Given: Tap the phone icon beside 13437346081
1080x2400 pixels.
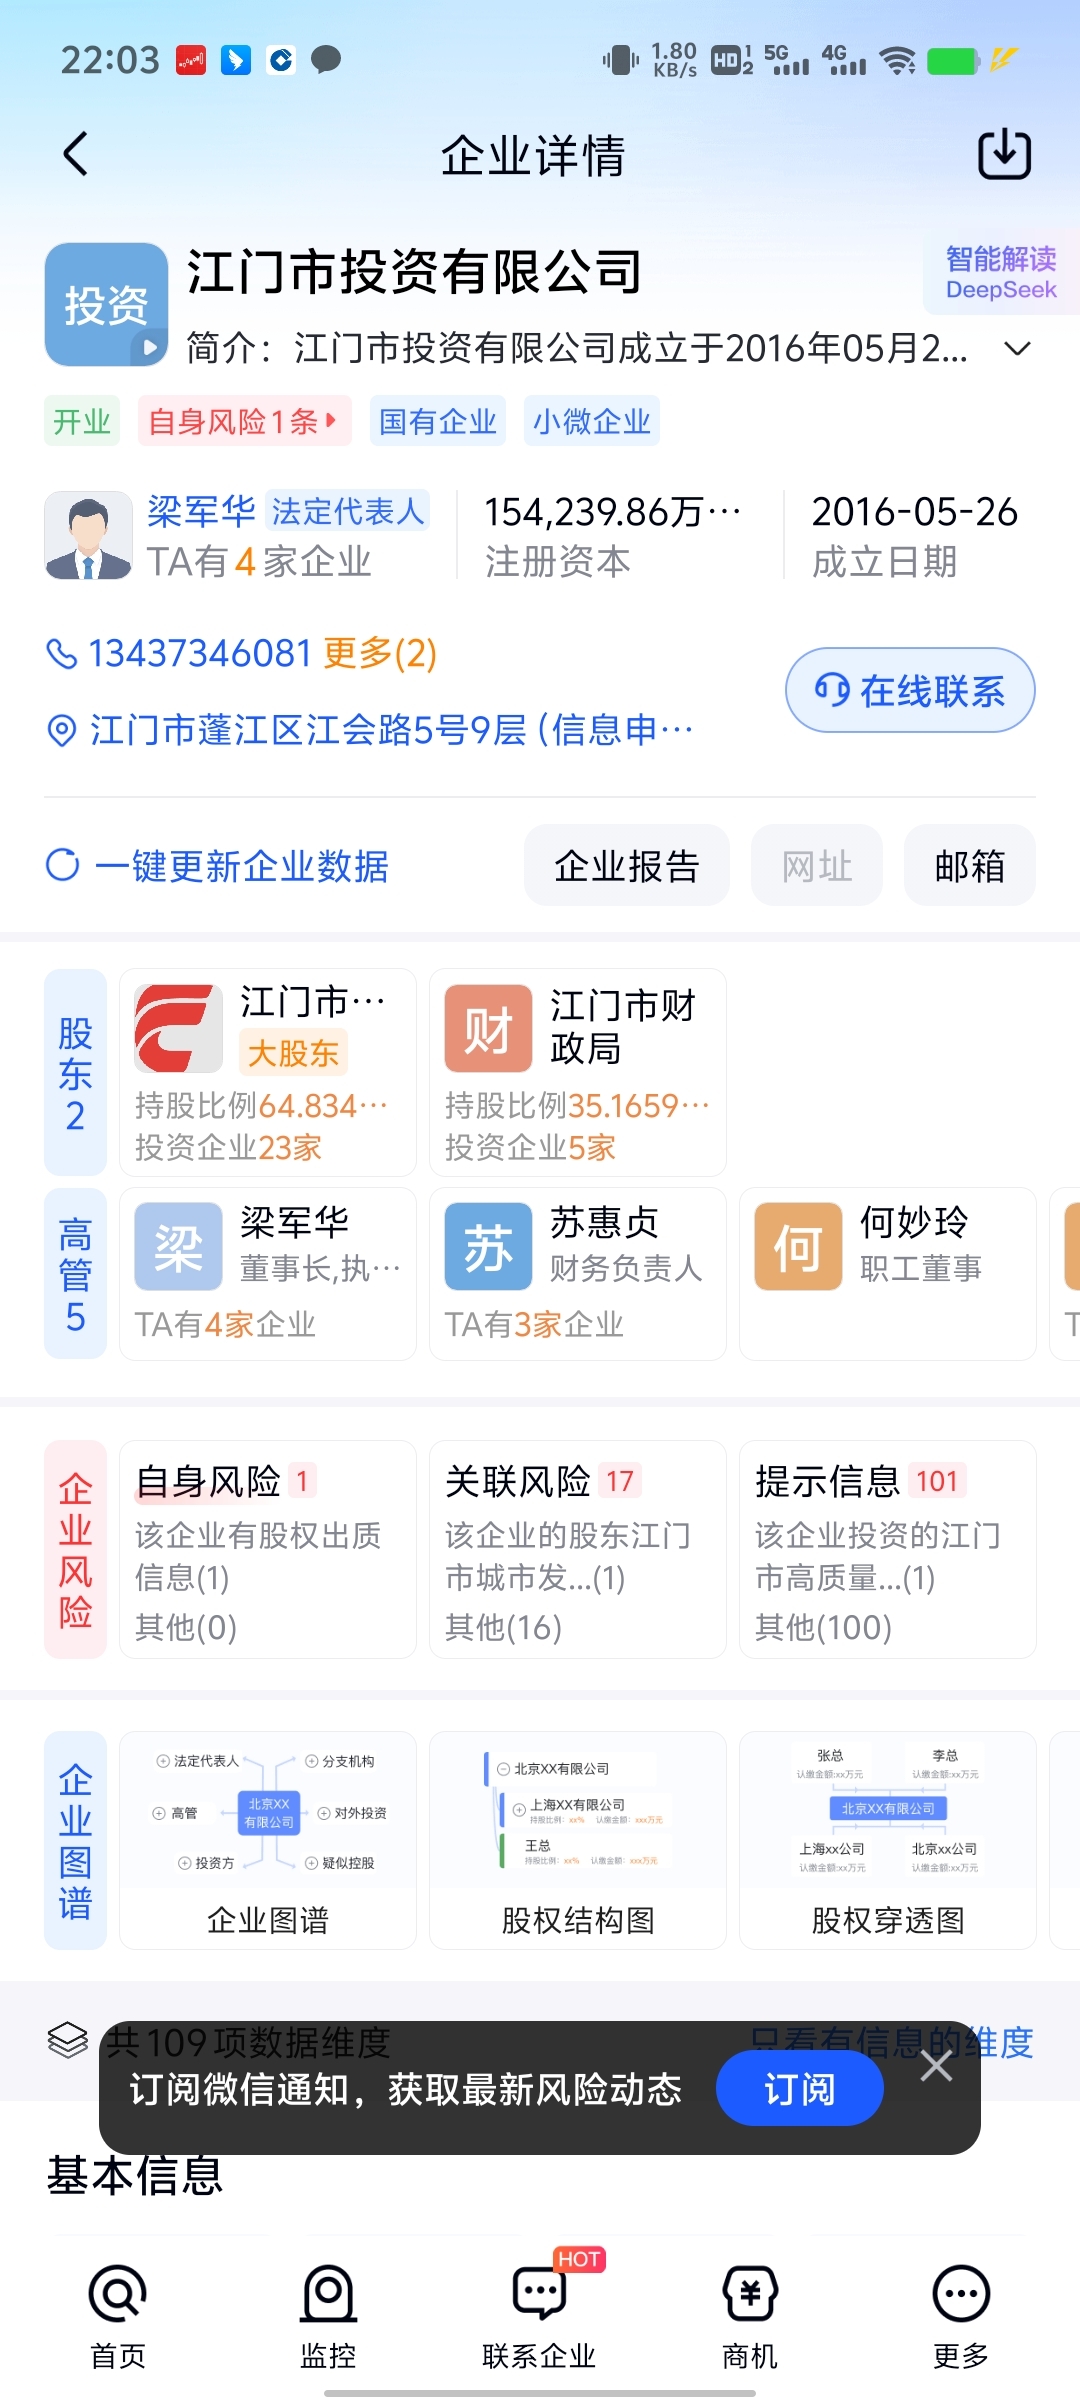Looking at the screenshot, I should coord(62,654).
